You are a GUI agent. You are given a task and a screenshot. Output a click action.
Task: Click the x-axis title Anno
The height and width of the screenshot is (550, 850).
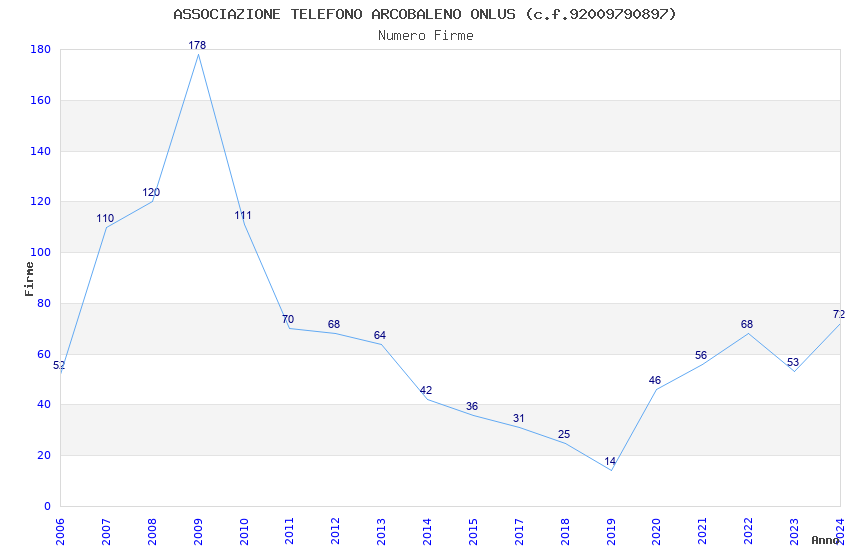[x=825, y=540]
